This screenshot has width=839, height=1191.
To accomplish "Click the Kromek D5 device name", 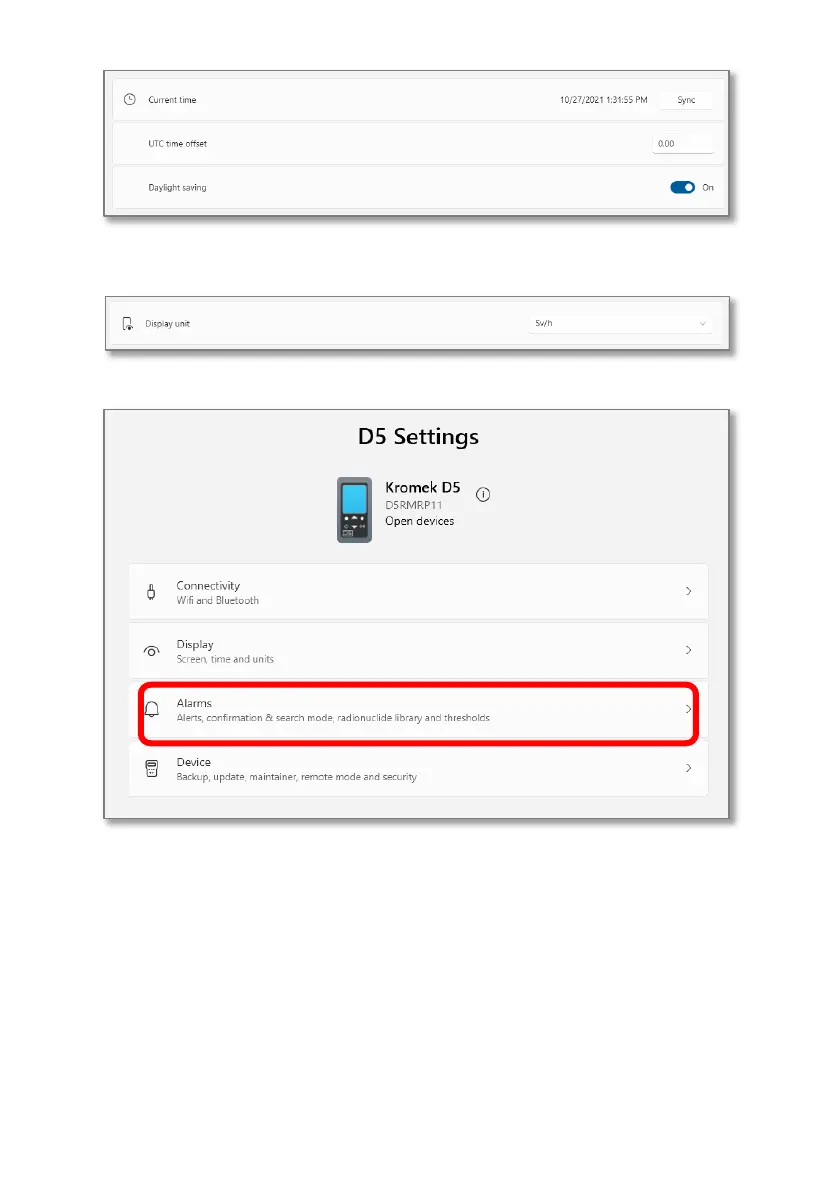I will click(423, 488).
